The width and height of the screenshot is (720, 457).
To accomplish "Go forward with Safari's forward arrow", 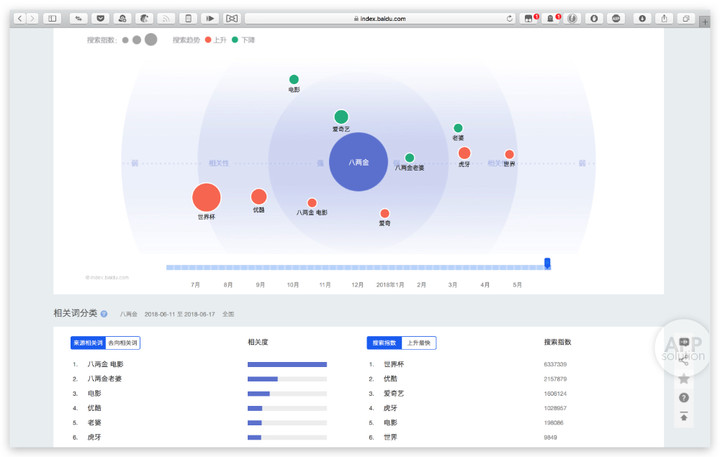I will 32,18.
